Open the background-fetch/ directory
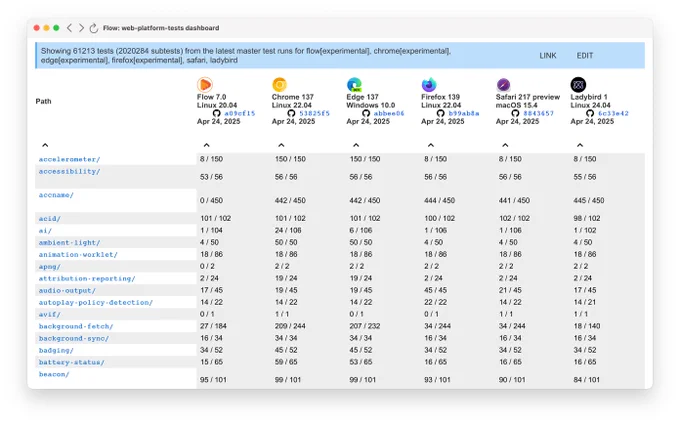680x425 pixels. click(x=76, y=326)
